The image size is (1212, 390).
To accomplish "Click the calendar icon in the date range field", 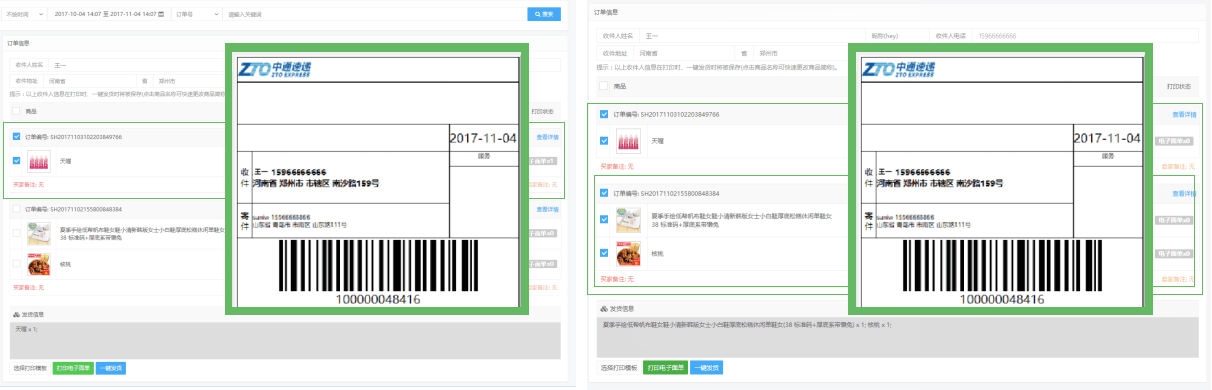I will 161,14.
